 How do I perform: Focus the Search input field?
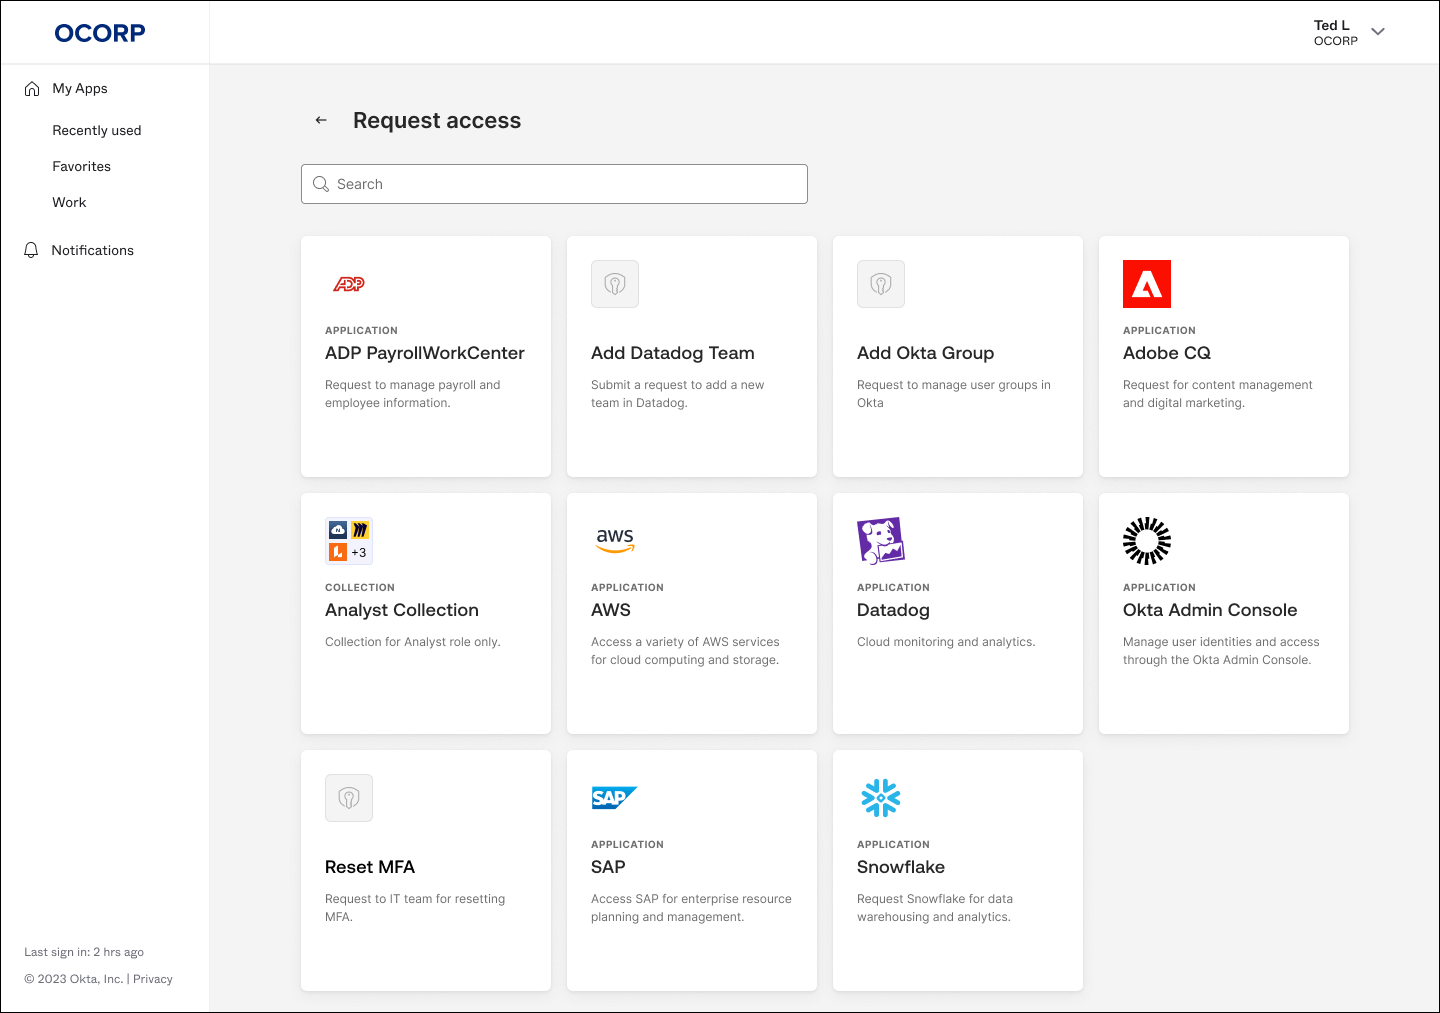point(554,184)
